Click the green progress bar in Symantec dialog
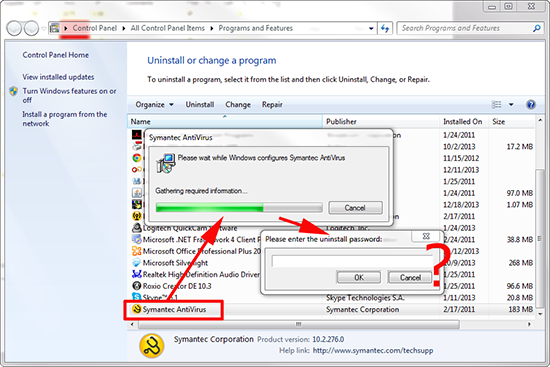The width and height of the screenshot is (550, 367). pos(239,208)
